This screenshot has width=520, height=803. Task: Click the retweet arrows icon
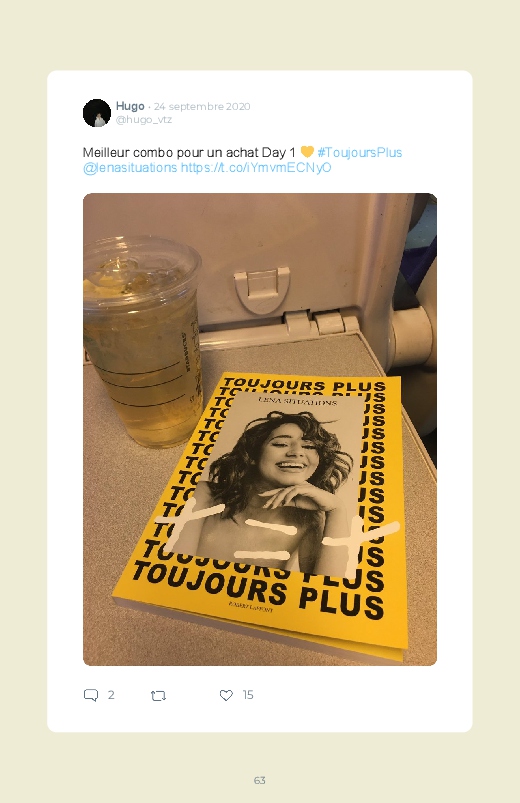pos(158,695)
